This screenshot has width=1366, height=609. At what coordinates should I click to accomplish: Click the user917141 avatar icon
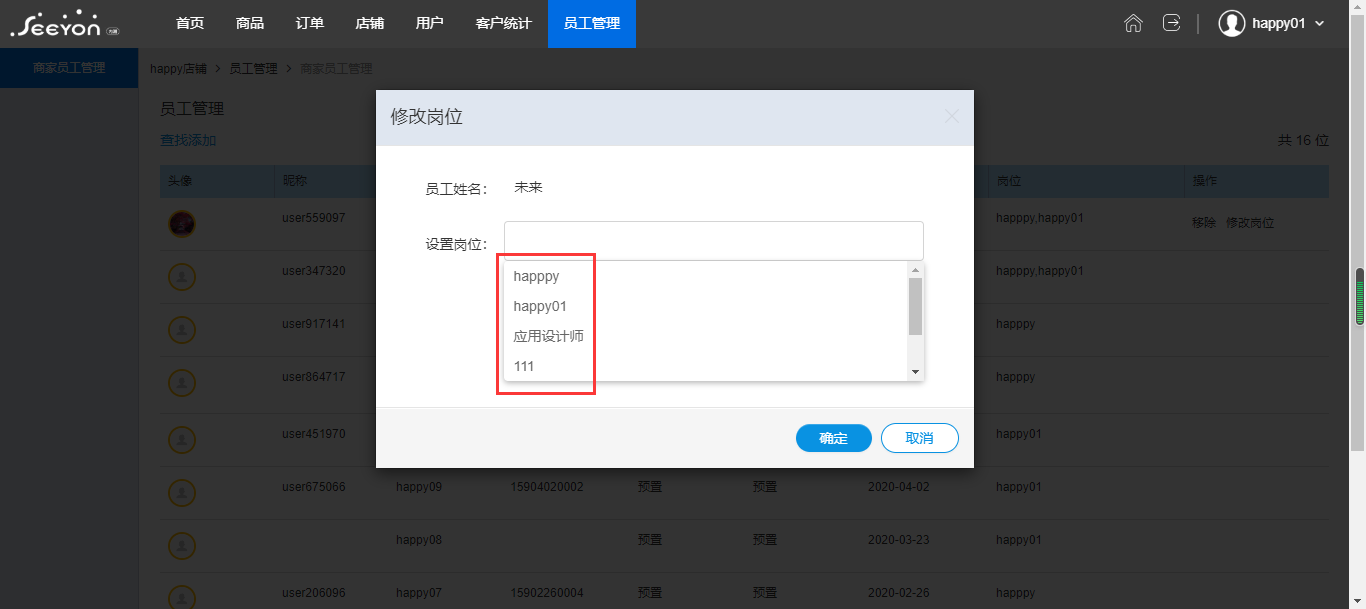[181, 330]
